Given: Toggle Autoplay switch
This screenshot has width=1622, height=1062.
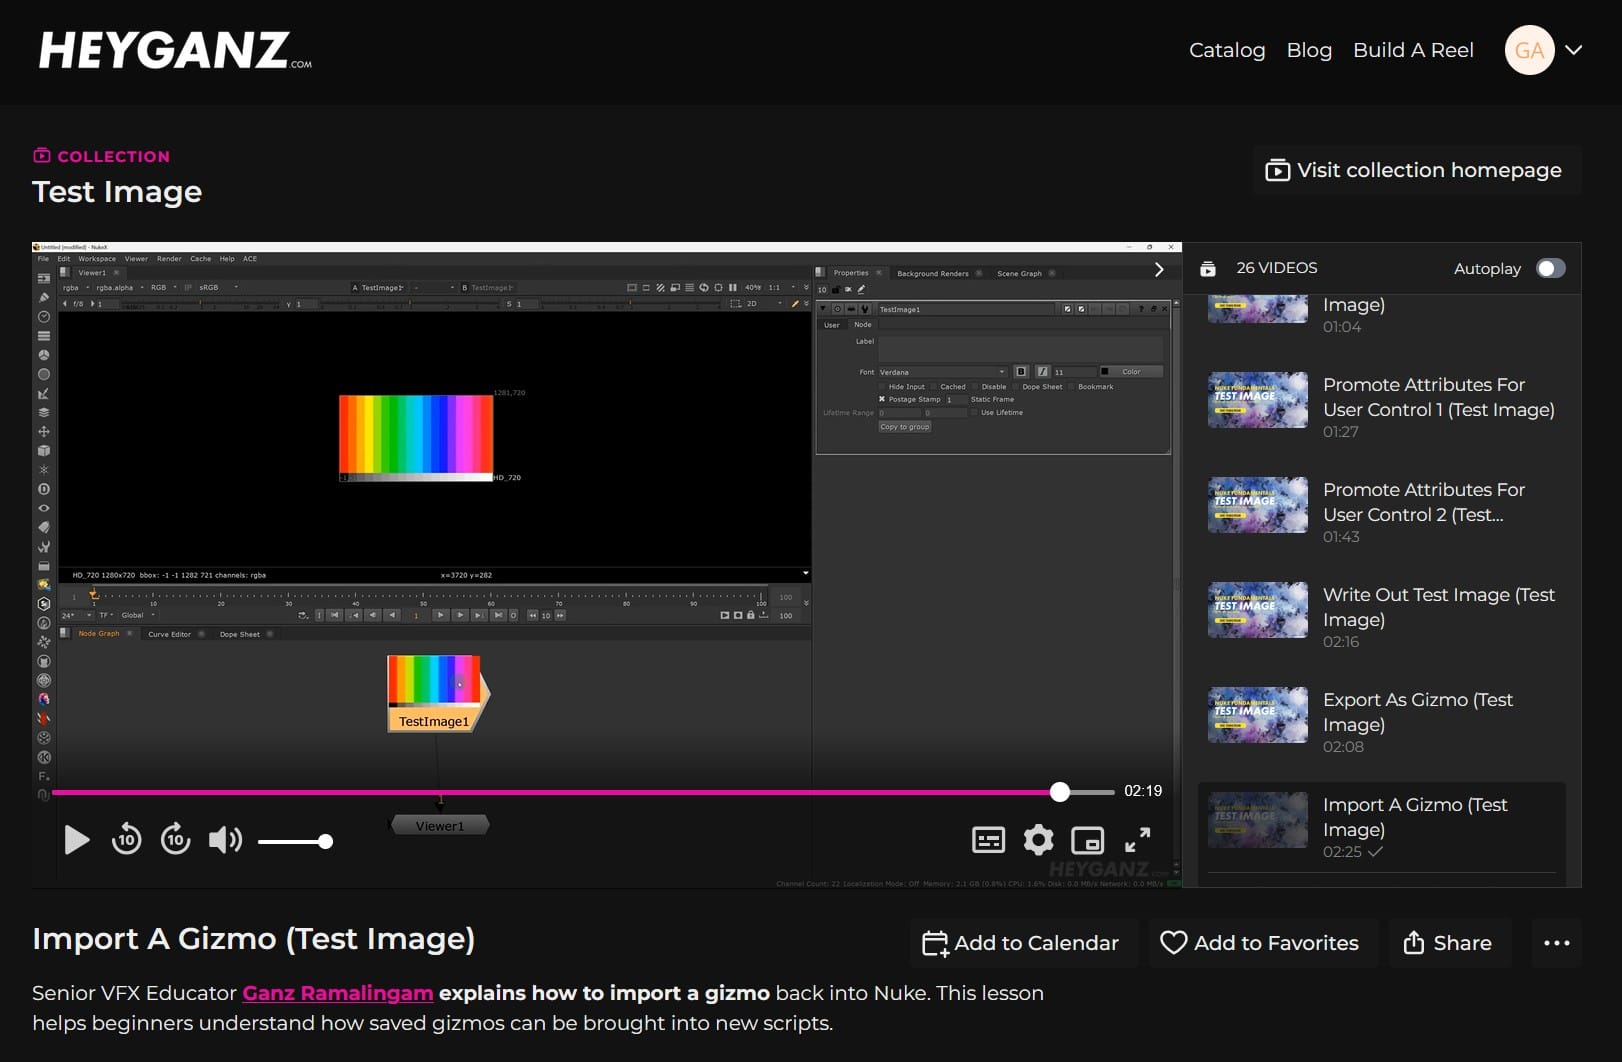Looking at the screenshot, I should [1551, 268].
